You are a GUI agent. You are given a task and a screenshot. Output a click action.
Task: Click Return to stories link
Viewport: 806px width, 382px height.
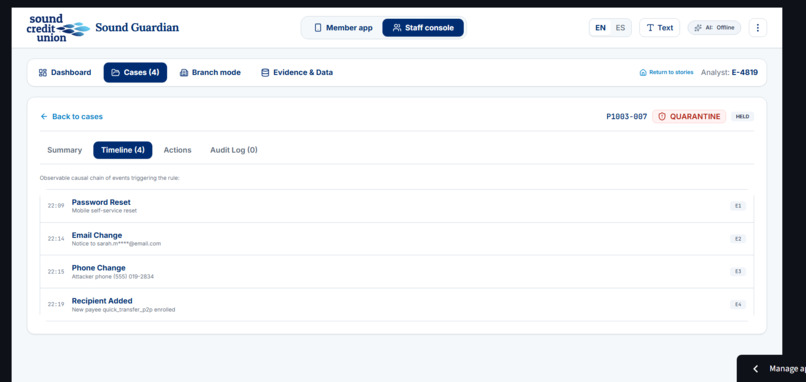click(x=666, y=72)
